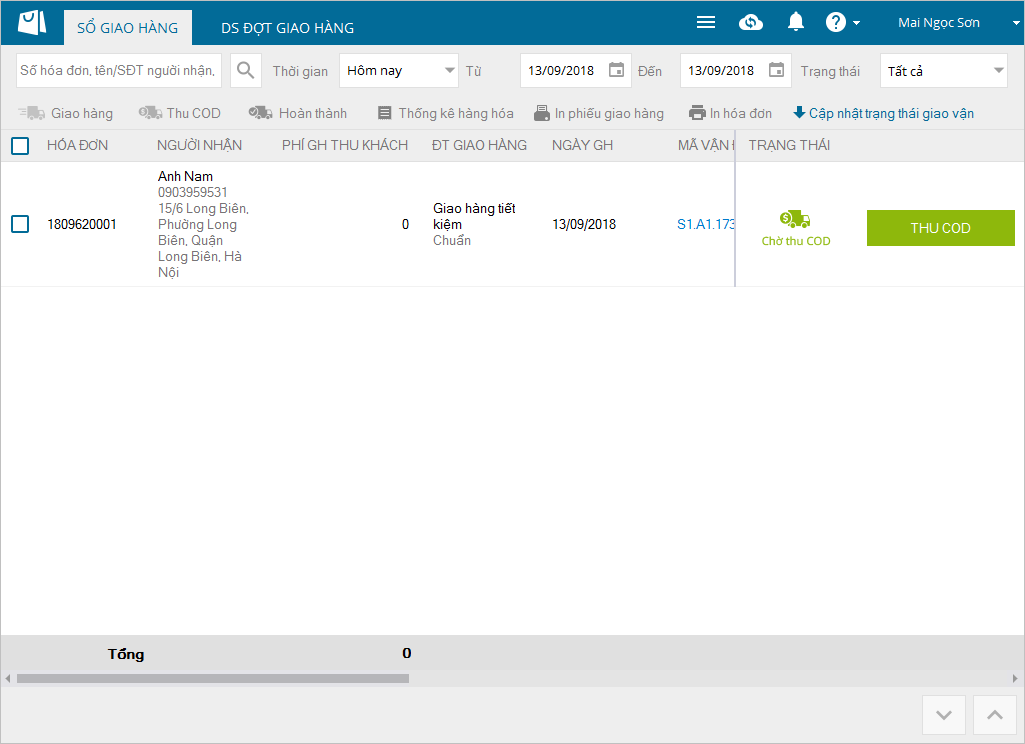Click the Giao hàng truck toolbar button
Viewport: 1025px width, 744px height.
65,113
